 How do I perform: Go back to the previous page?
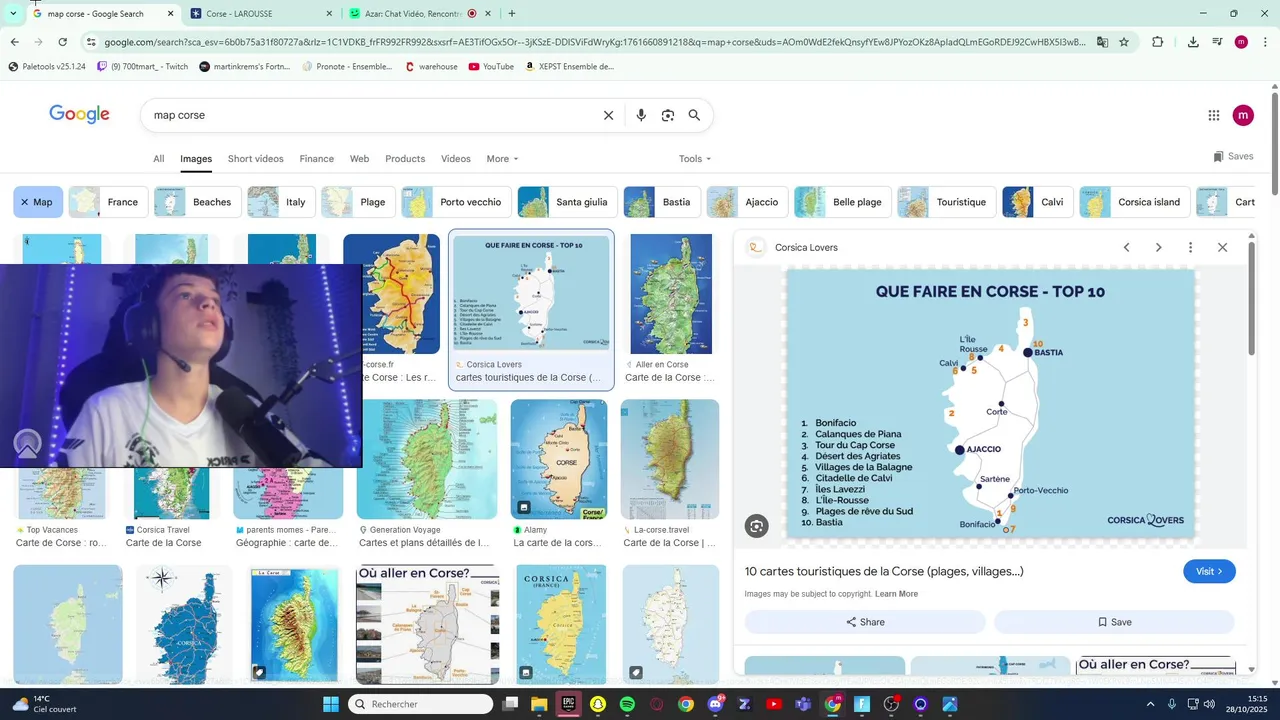[14, 42]
